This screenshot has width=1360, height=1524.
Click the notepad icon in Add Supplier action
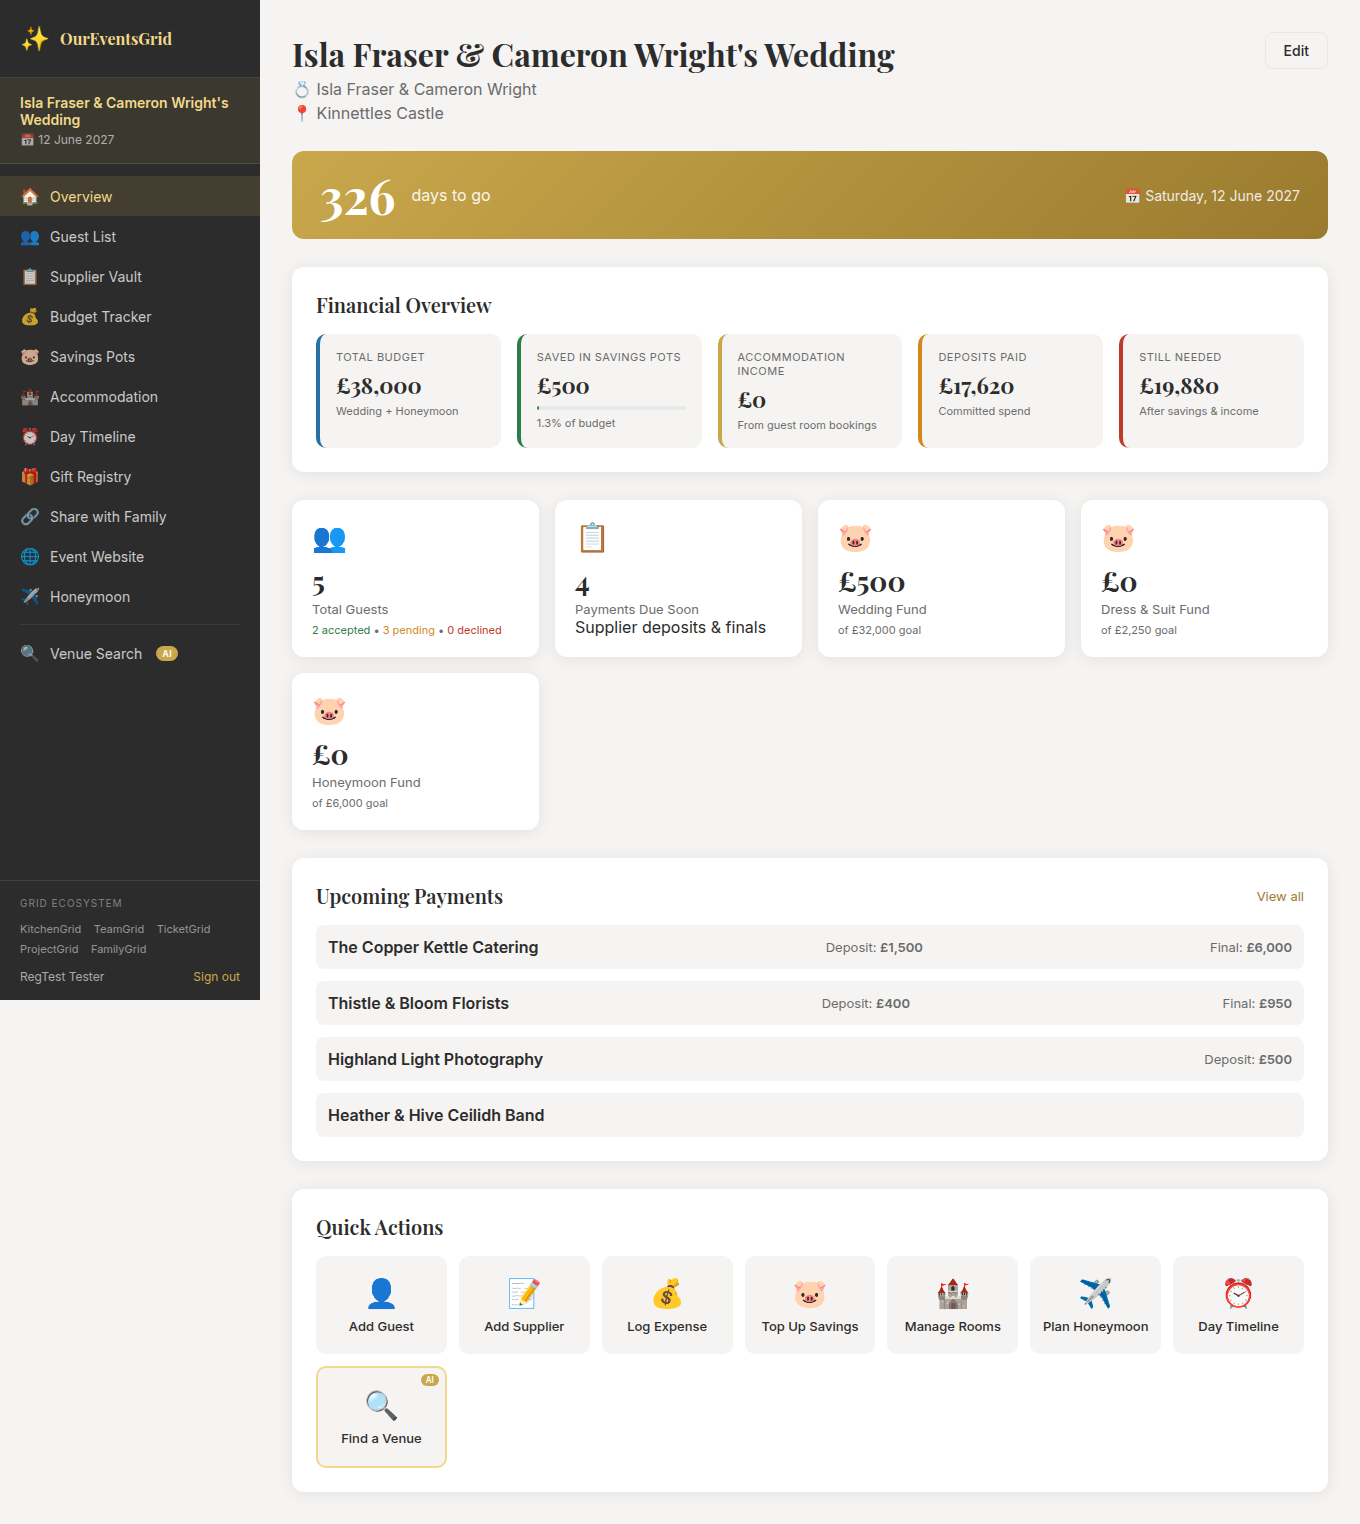pos(524,1293)
